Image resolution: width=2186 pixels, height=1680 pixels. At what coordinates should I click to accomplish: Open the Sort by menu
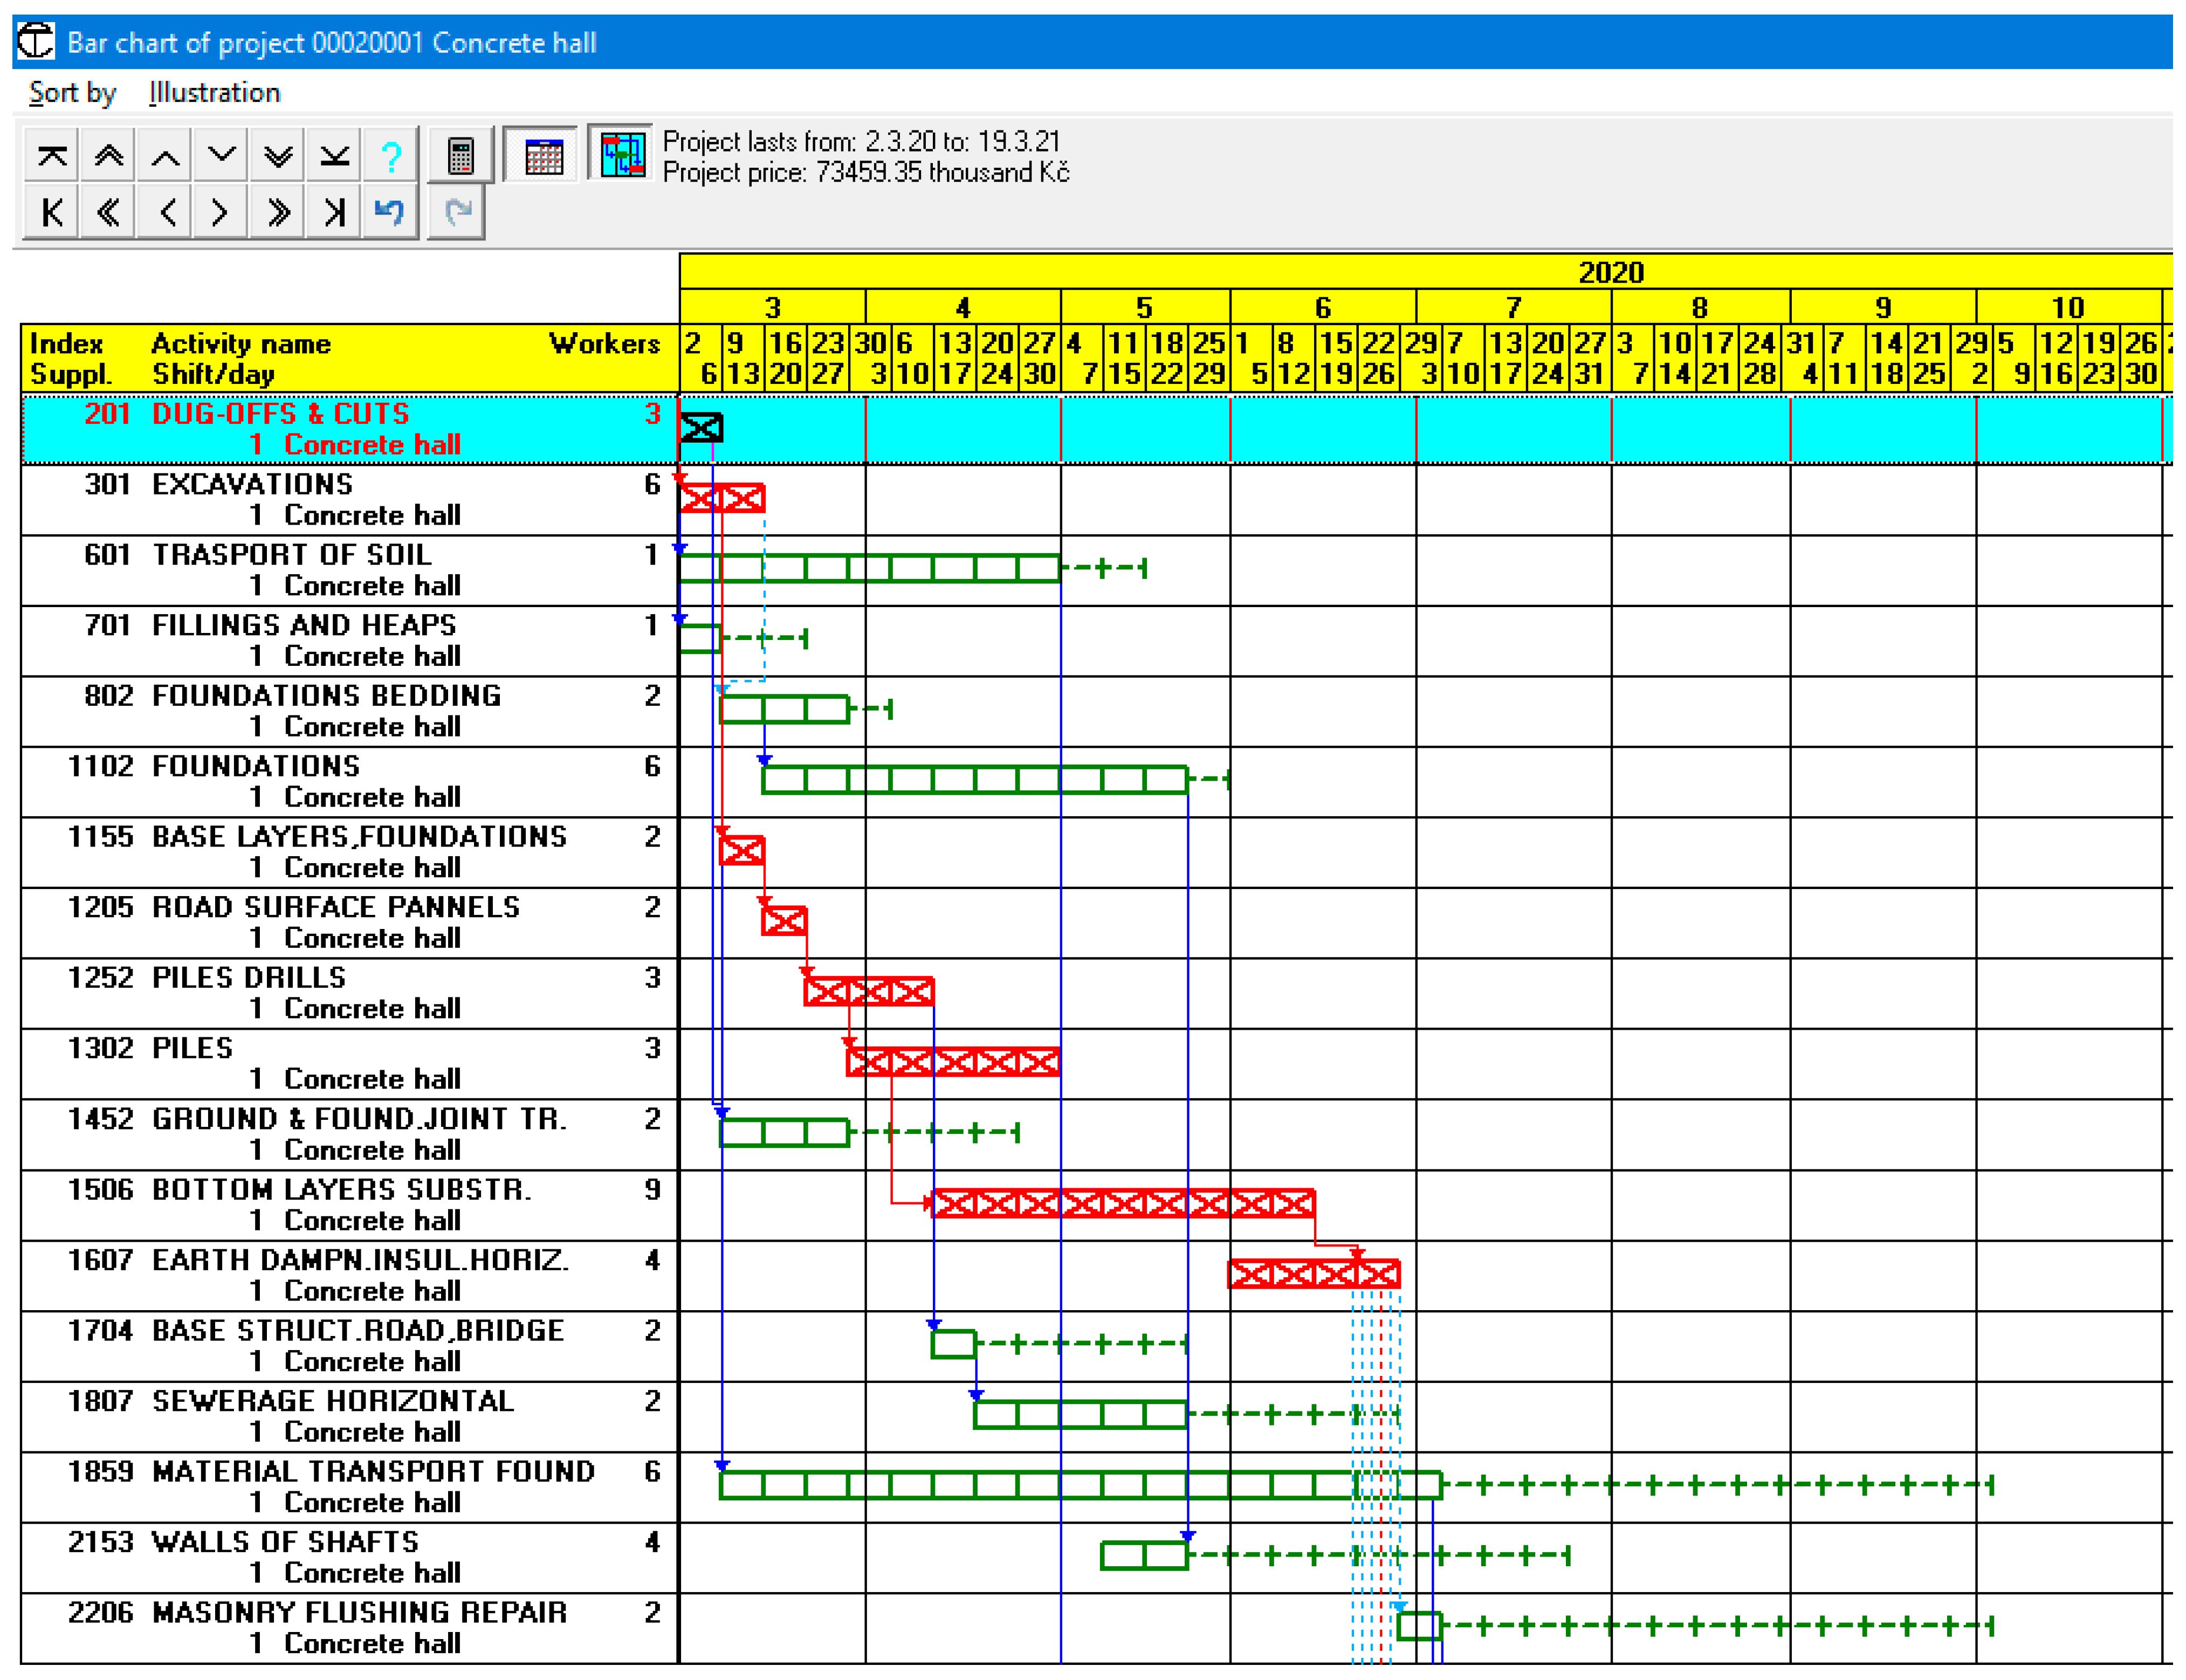(72, 93)
